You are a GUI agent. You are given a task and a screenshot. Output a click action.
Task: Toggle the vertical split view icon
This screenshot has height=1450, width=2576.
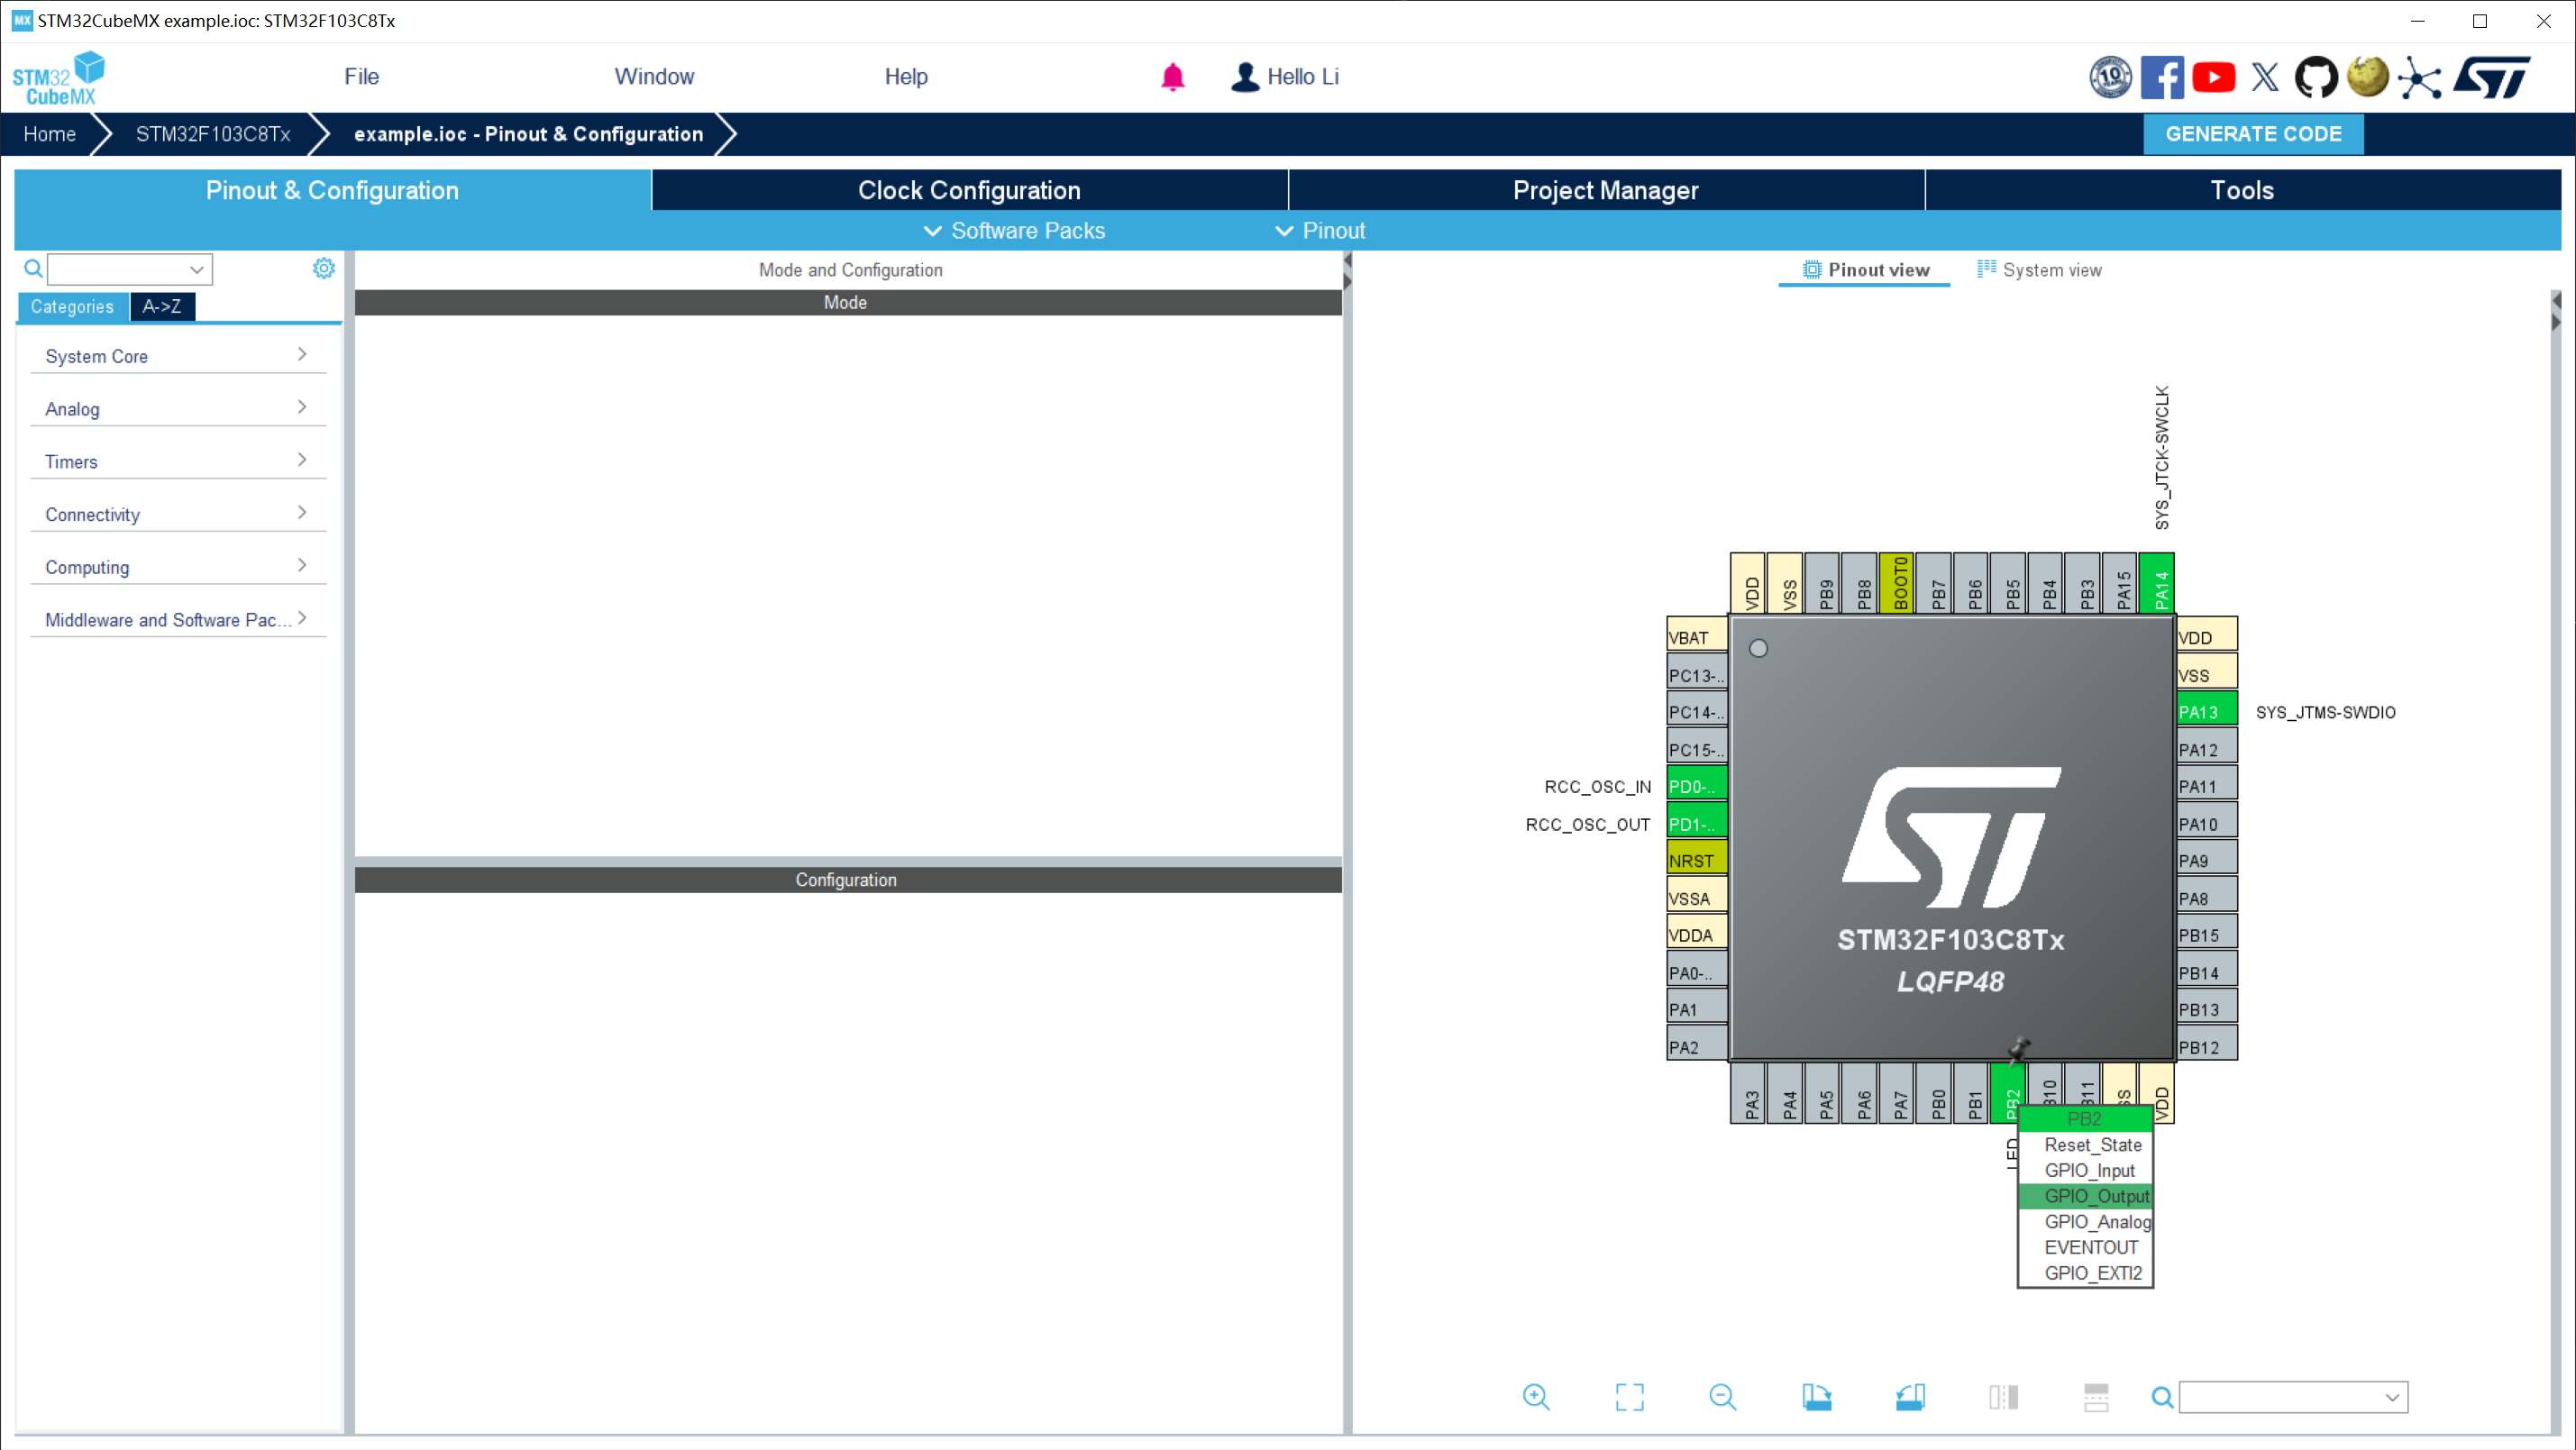click(2003, 1396)
